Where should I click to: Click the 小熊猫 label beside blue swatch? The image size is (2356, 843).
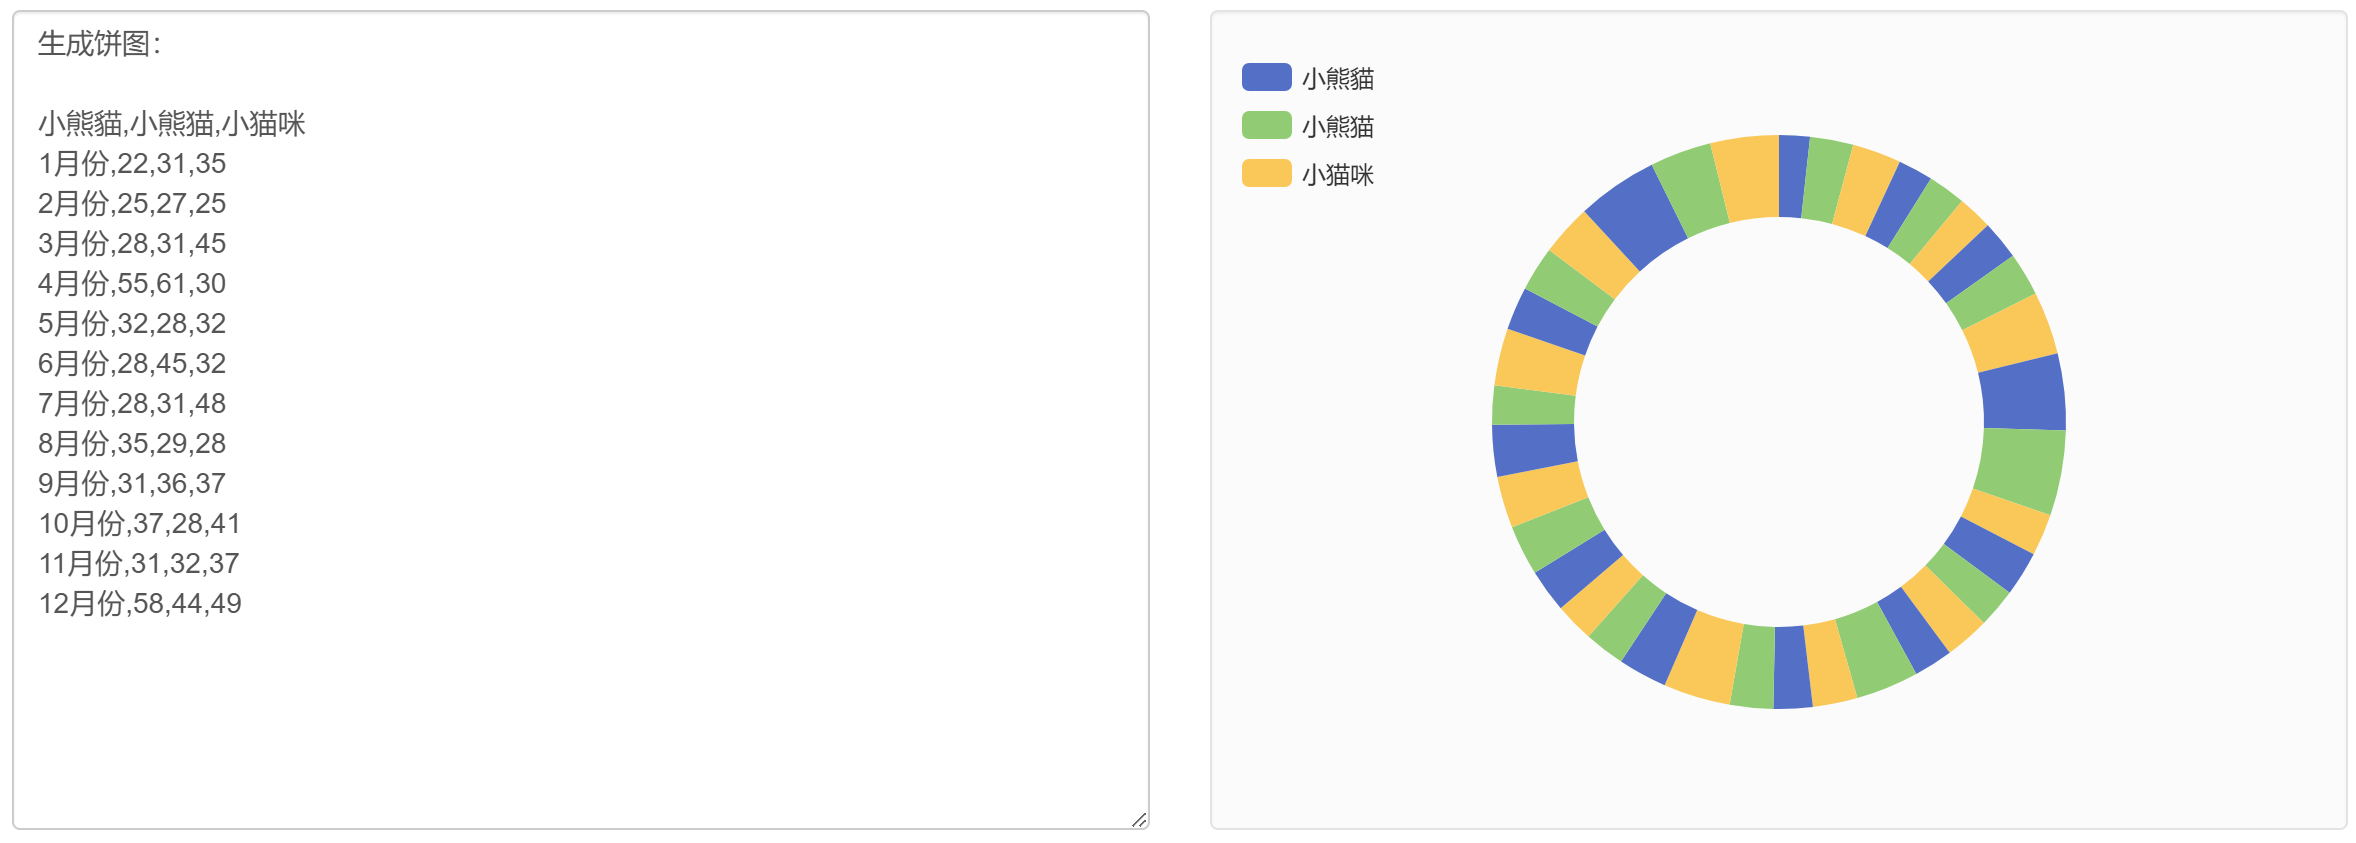[1337, 78]
